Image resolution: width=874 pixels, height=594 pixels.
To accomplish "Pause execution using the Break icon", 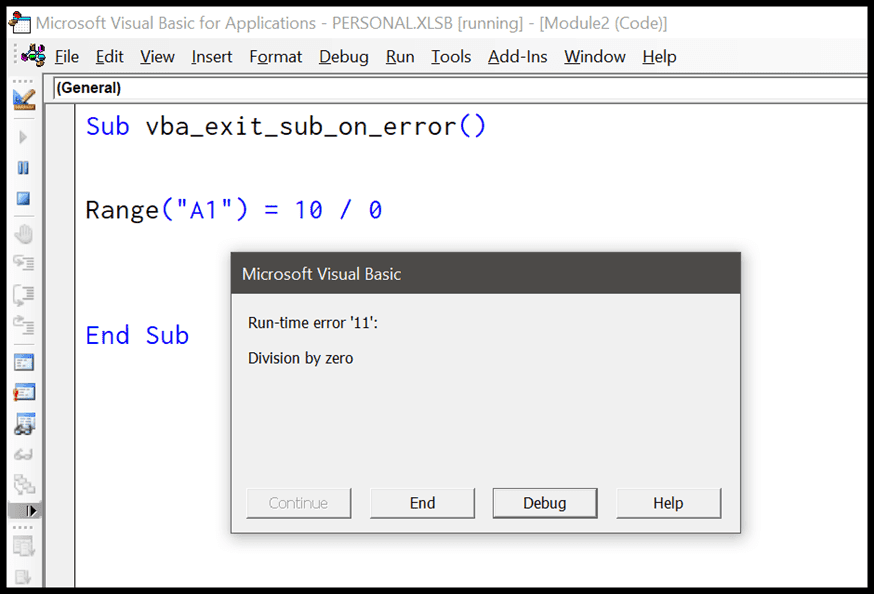I will point(22,167).
